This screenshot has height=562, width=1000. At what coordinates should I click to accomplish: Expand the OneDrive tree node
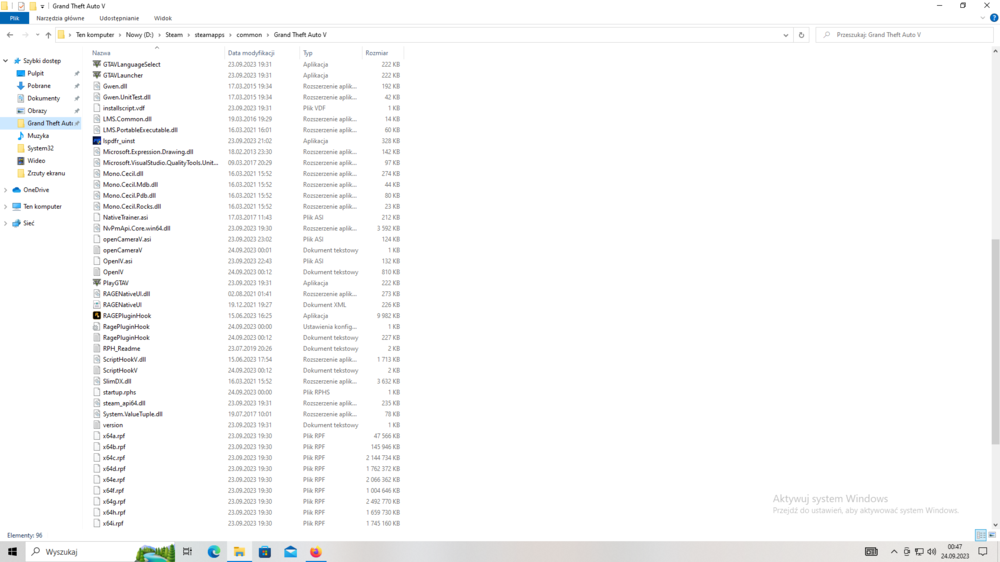(x=6, y=189)
